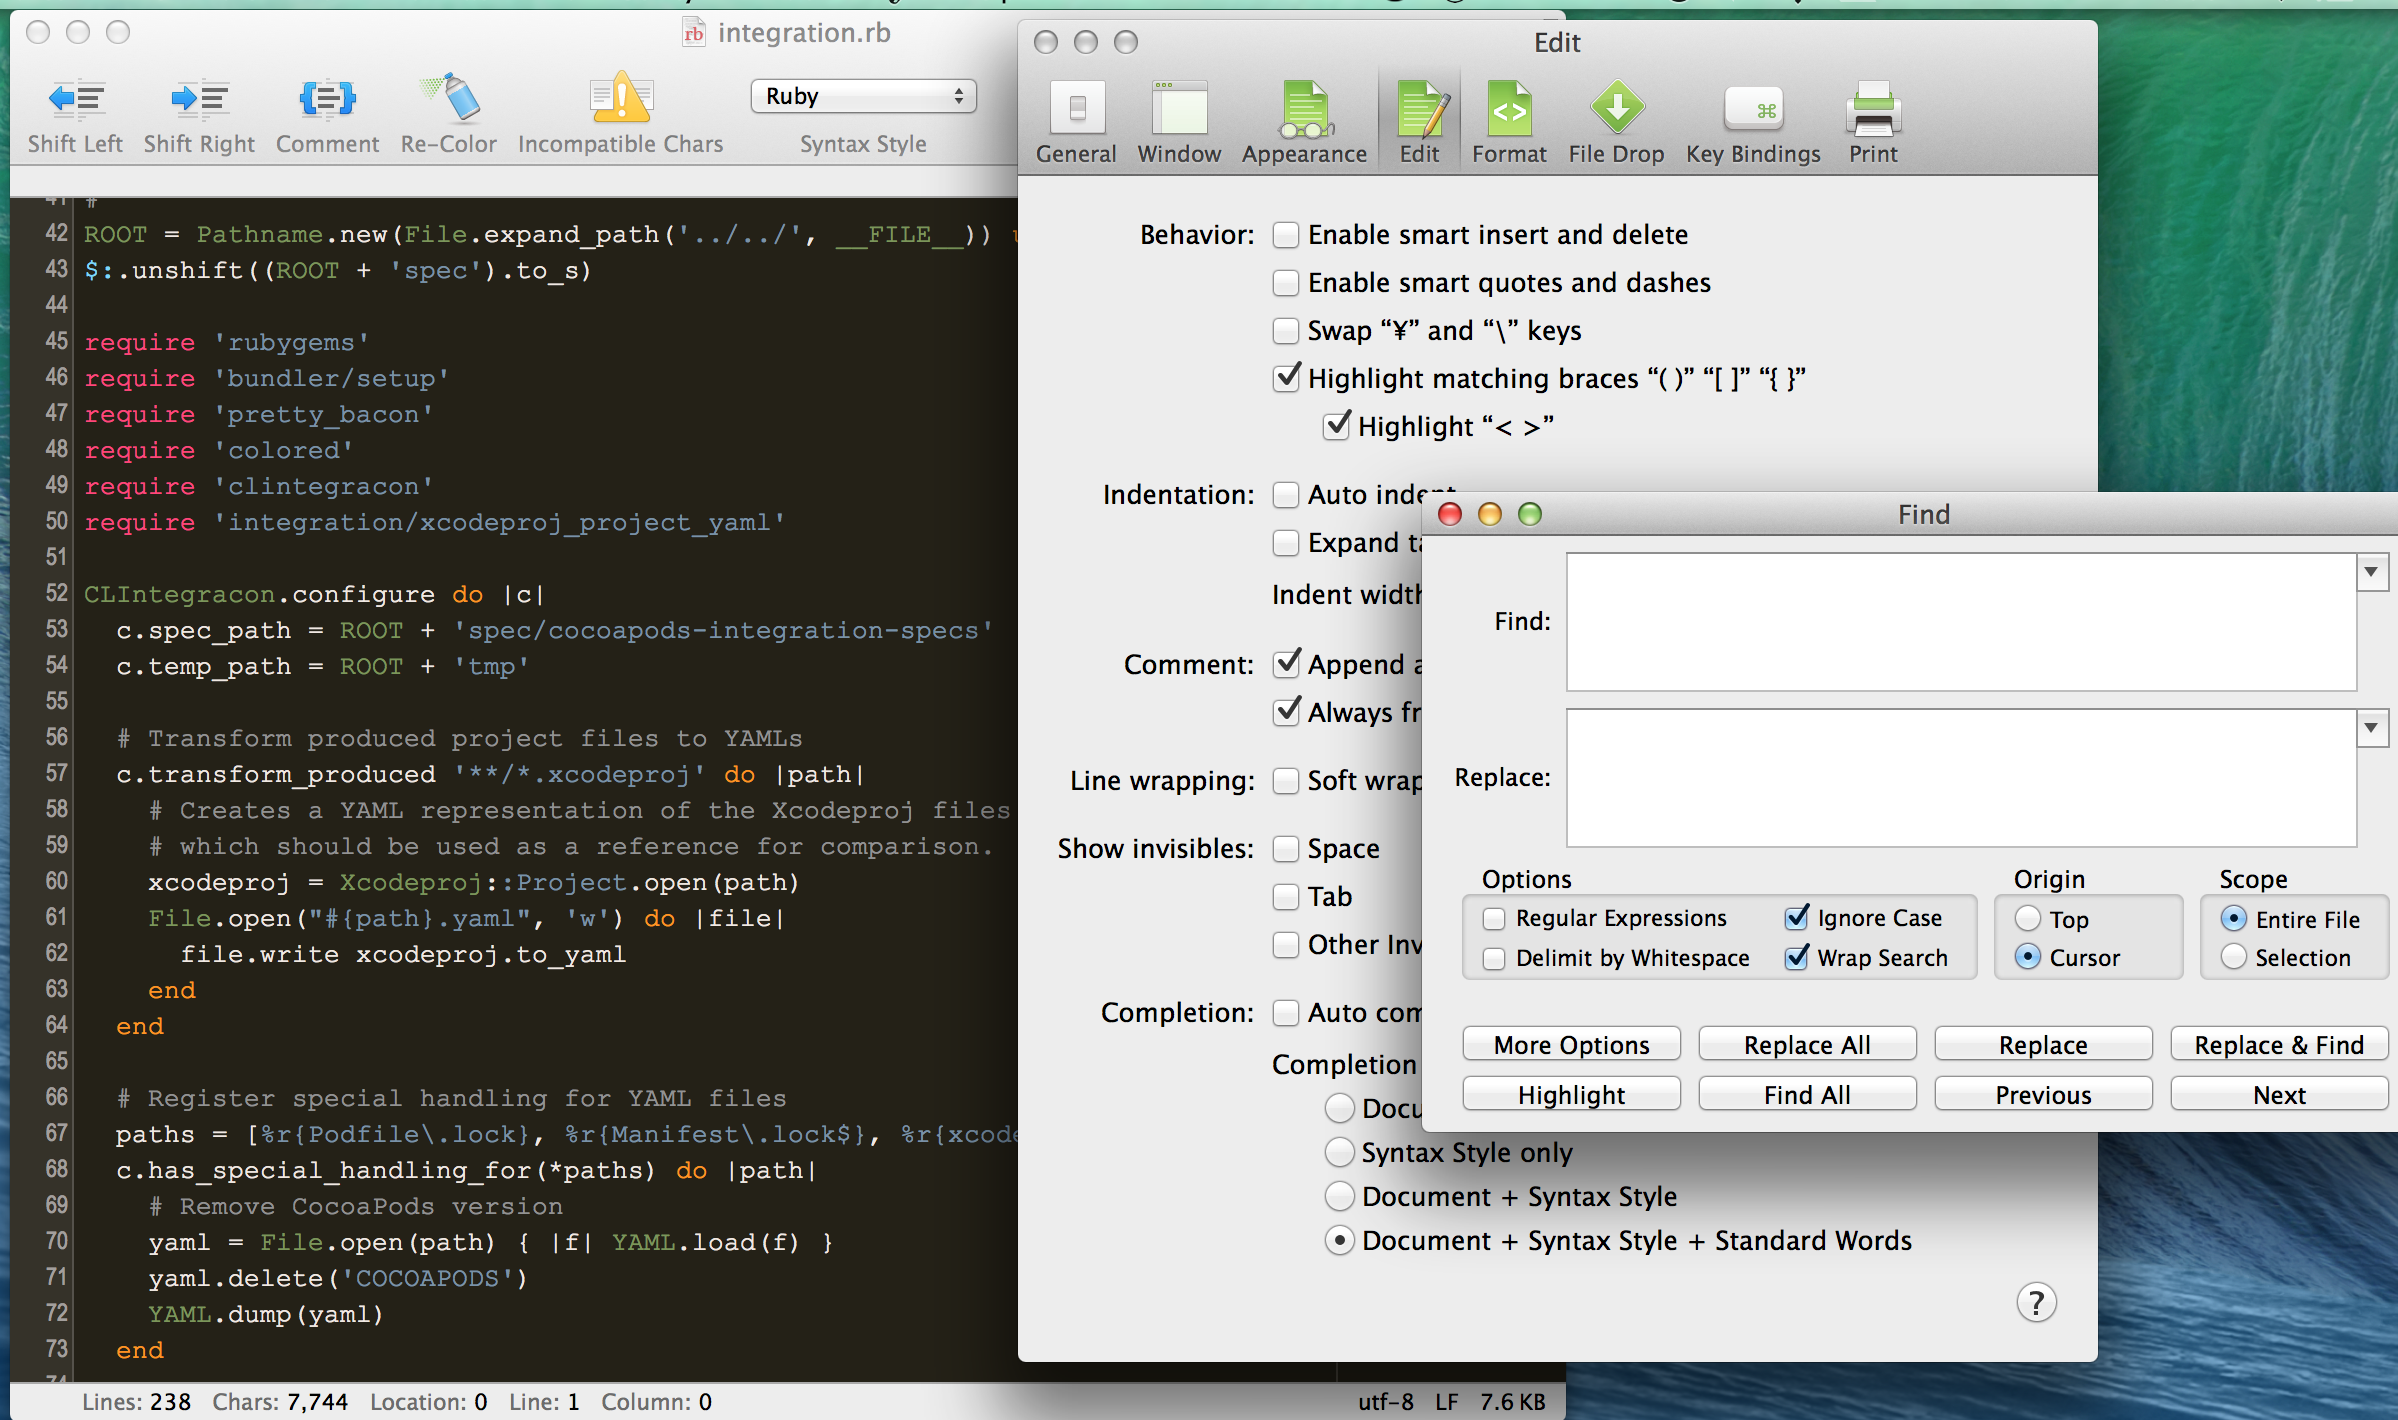Click the Re-Color spray icon
This screenshot has width=2398, height=1420.
tap(449, 99)
